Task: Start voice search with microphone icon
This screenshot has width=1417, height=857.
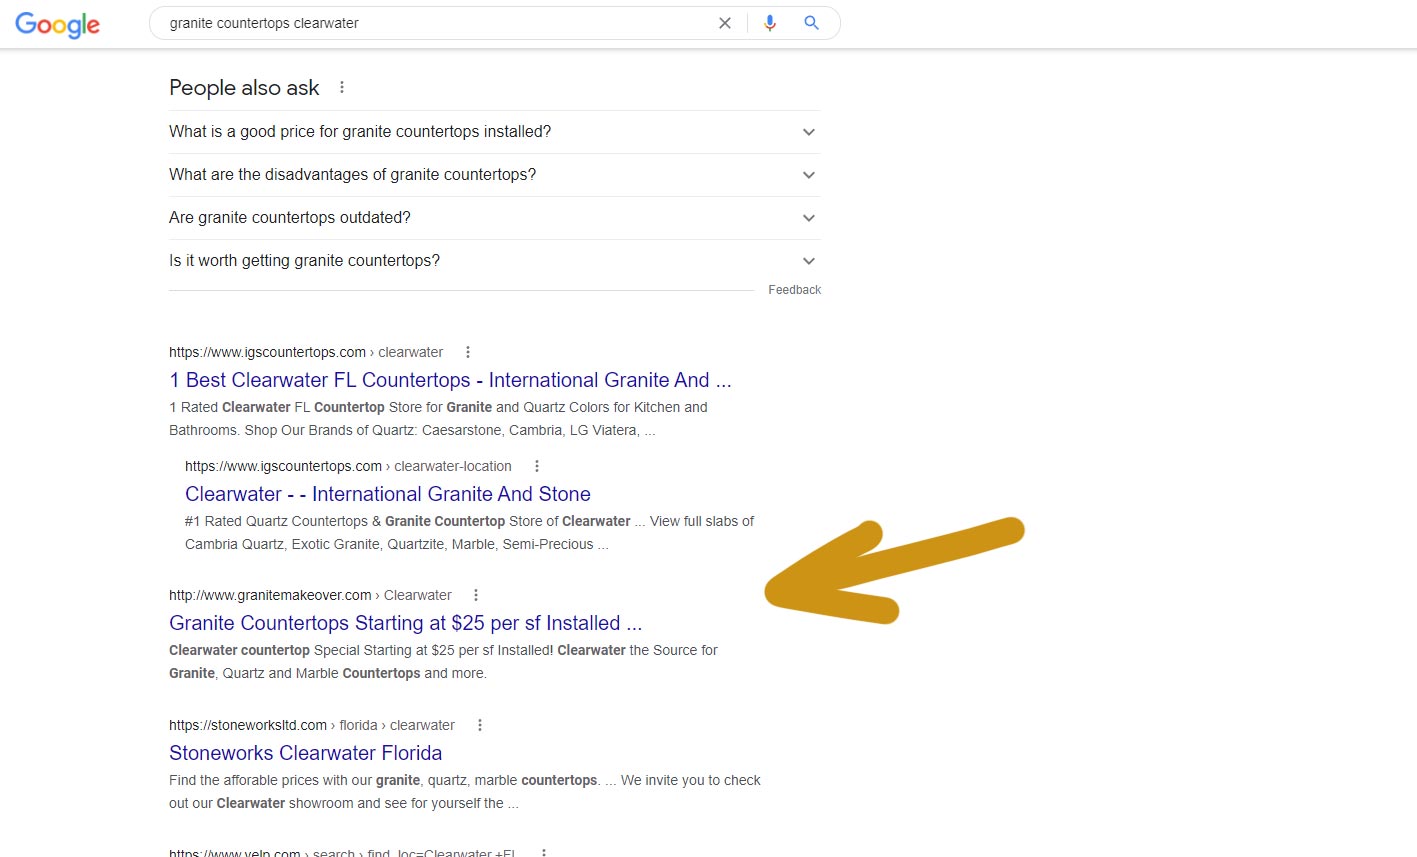Action: point(770,23)
